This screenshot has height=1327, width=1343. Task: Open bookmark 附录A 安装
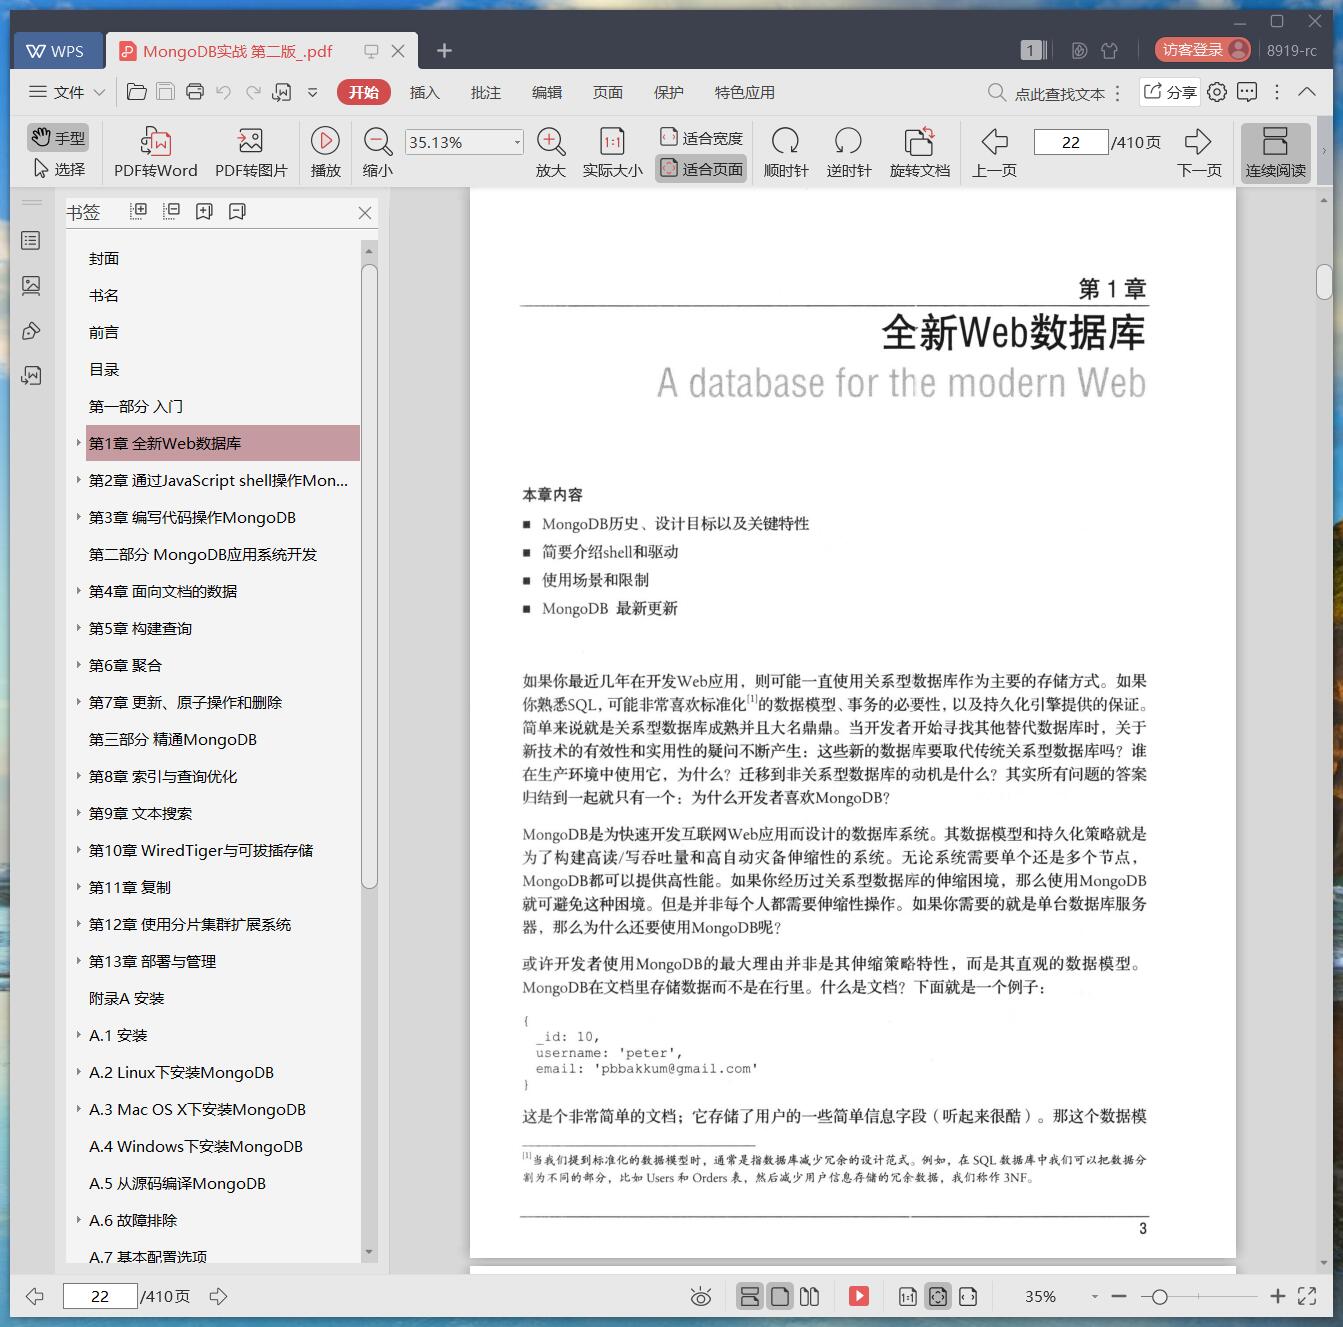[126, 998]
